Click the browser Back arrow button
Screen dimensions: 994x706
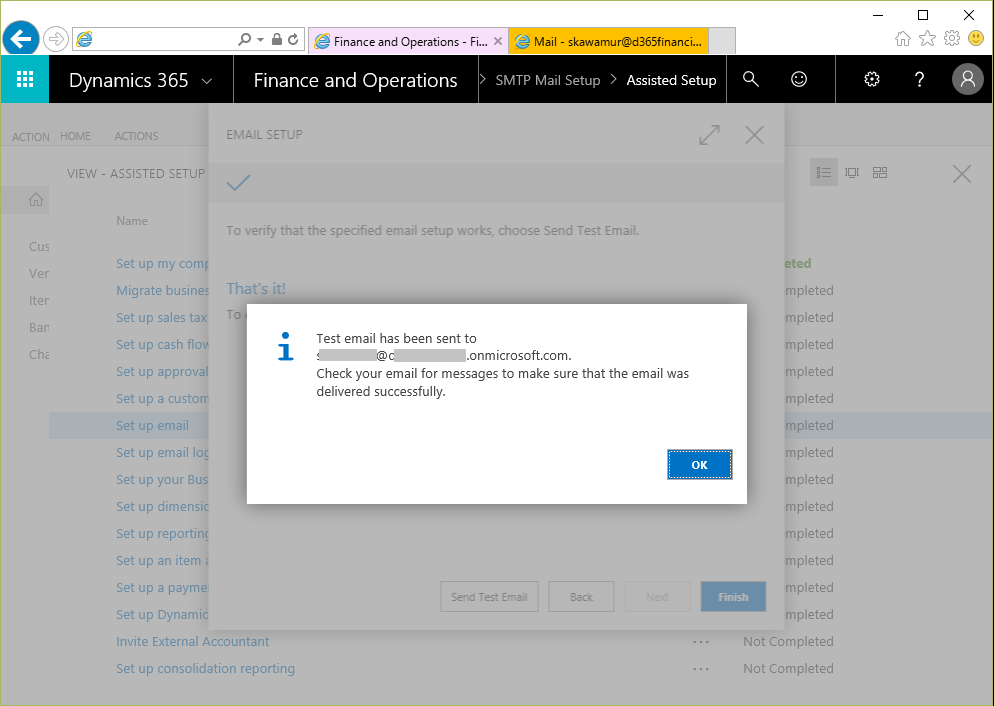21,39
